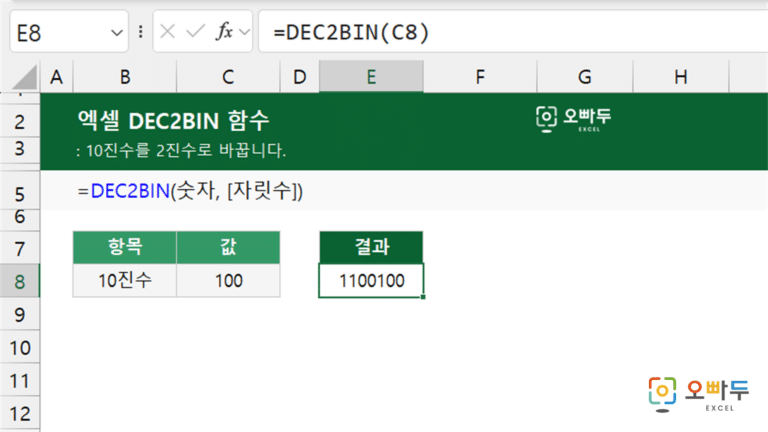
Task: Click the Name Box showing E8
Action: (x=69, y=32)
